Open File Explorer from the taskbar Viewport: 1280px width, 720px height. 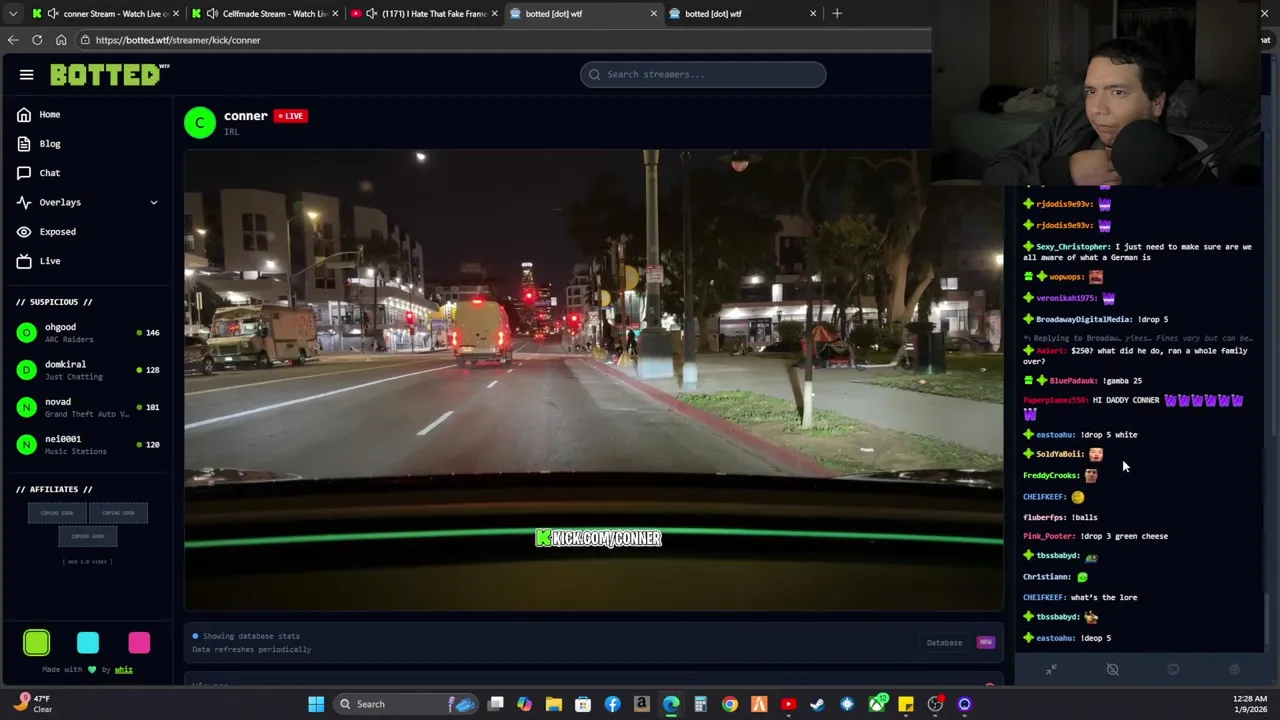[x=553, y=704]
